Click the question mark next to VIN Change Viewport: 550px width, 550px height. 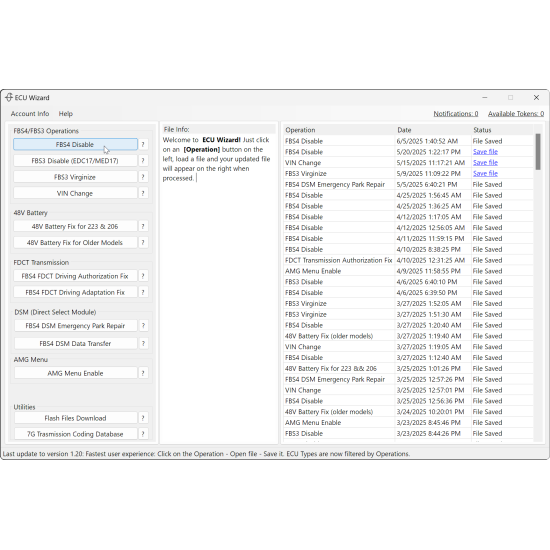point(143,193)
